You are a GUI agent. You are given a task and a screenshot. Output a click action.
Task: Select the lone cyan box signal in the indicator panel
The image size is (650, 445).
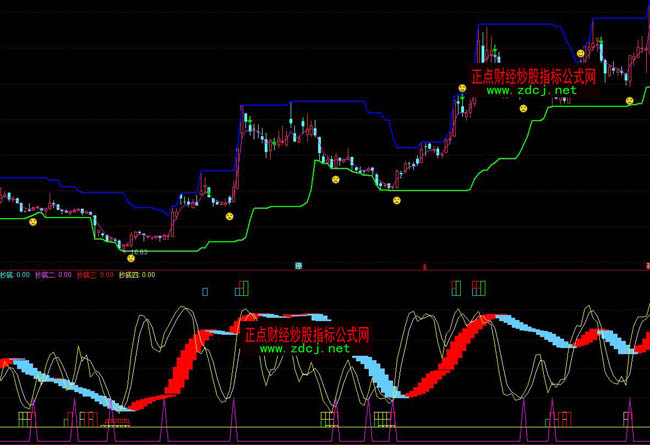[205, 292]
